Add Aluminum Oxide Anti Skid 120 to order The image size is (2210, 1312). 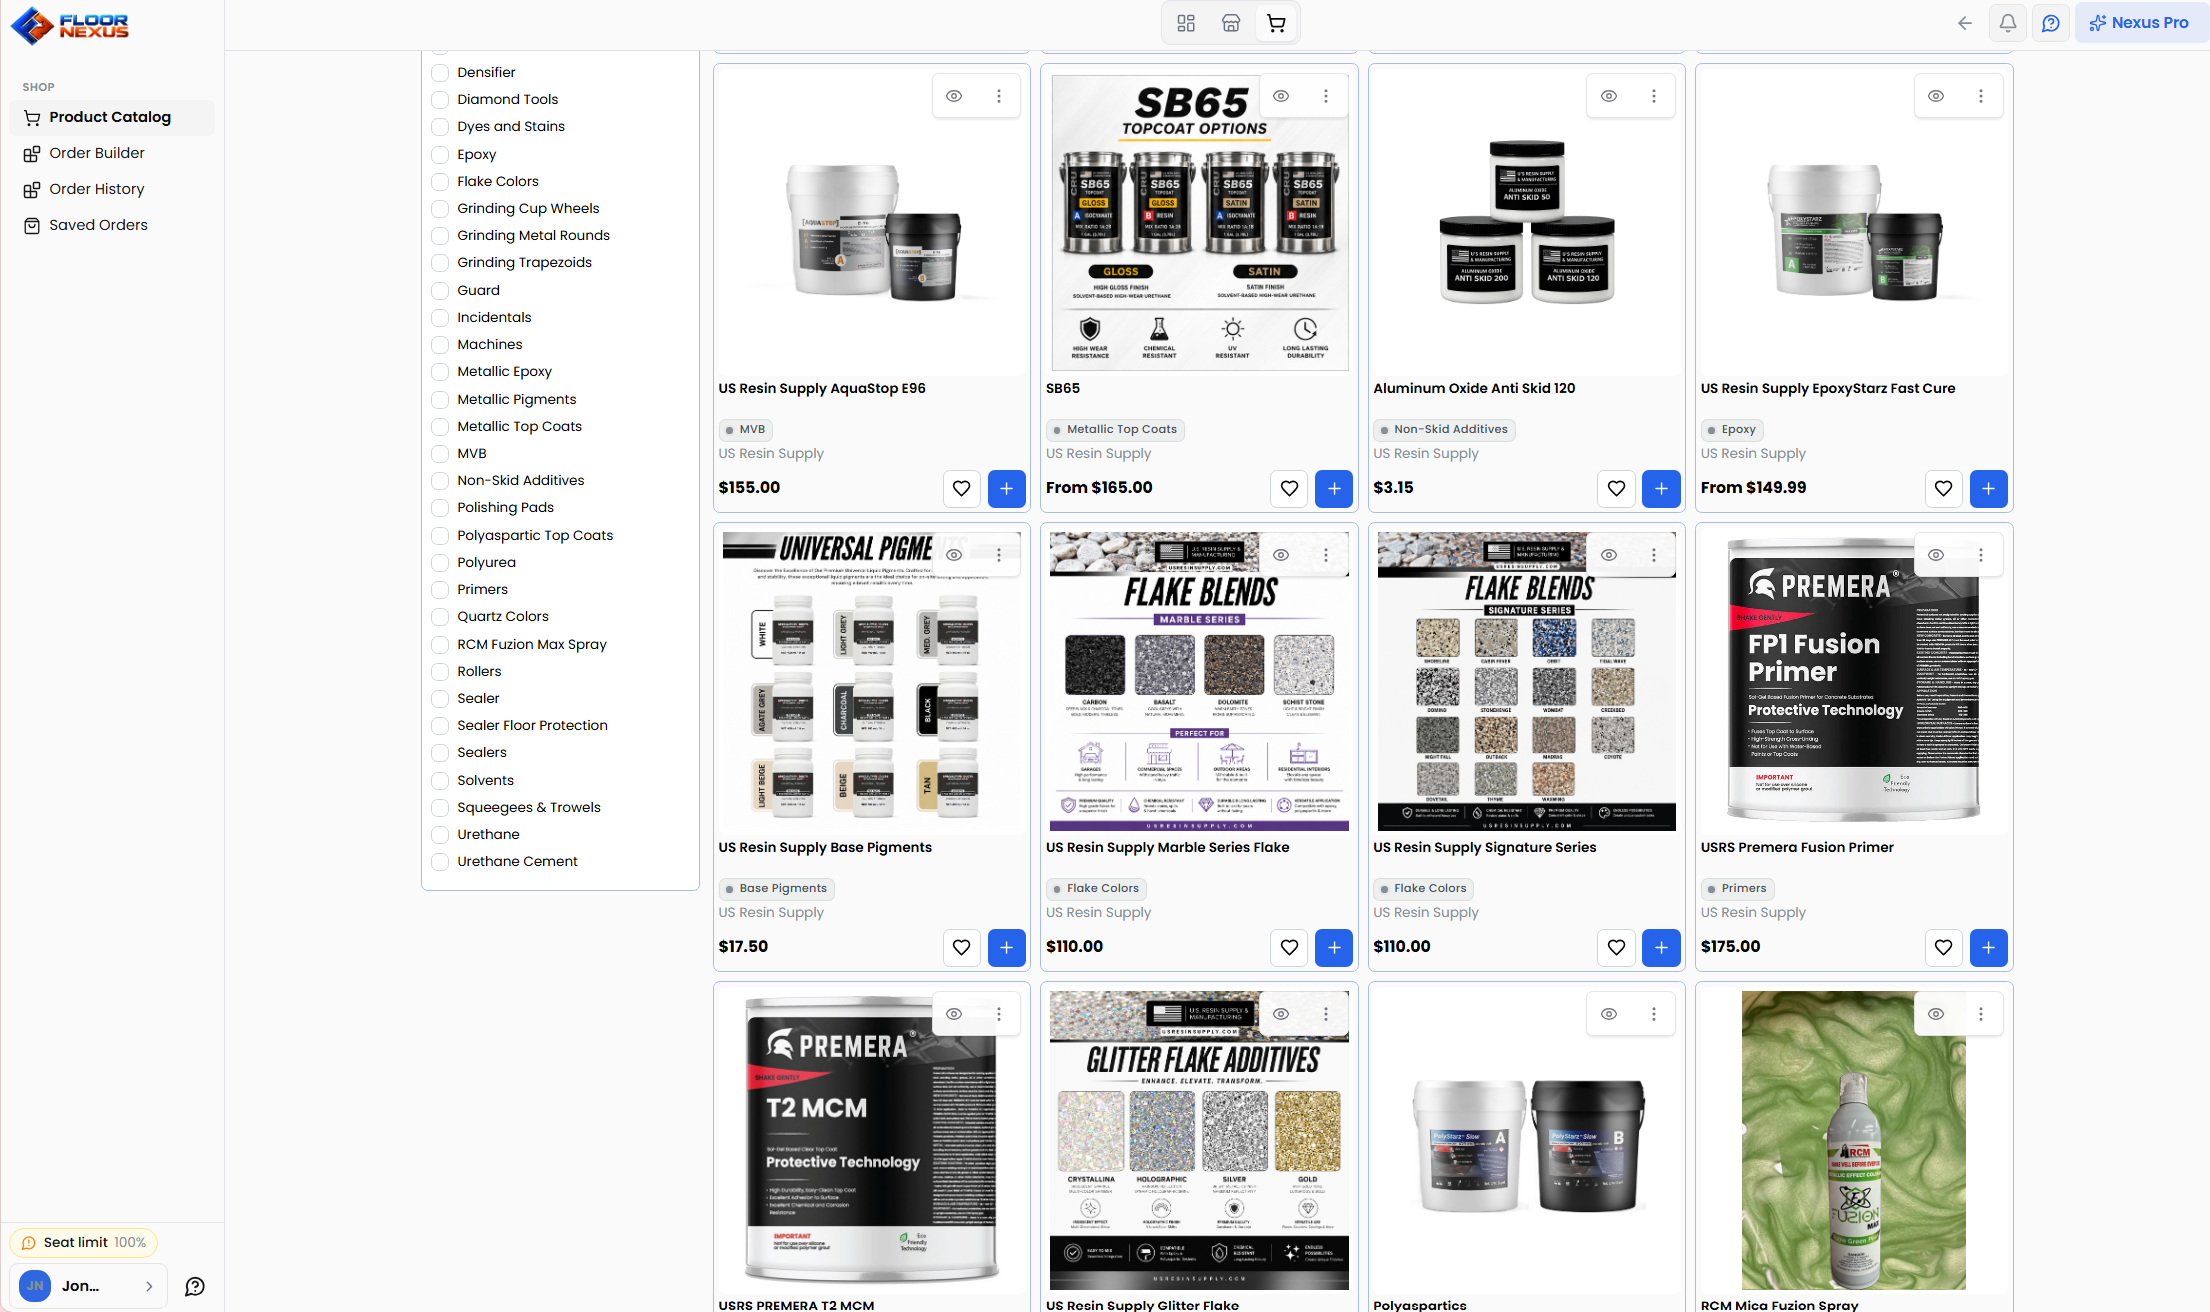tap(1661, 488)
